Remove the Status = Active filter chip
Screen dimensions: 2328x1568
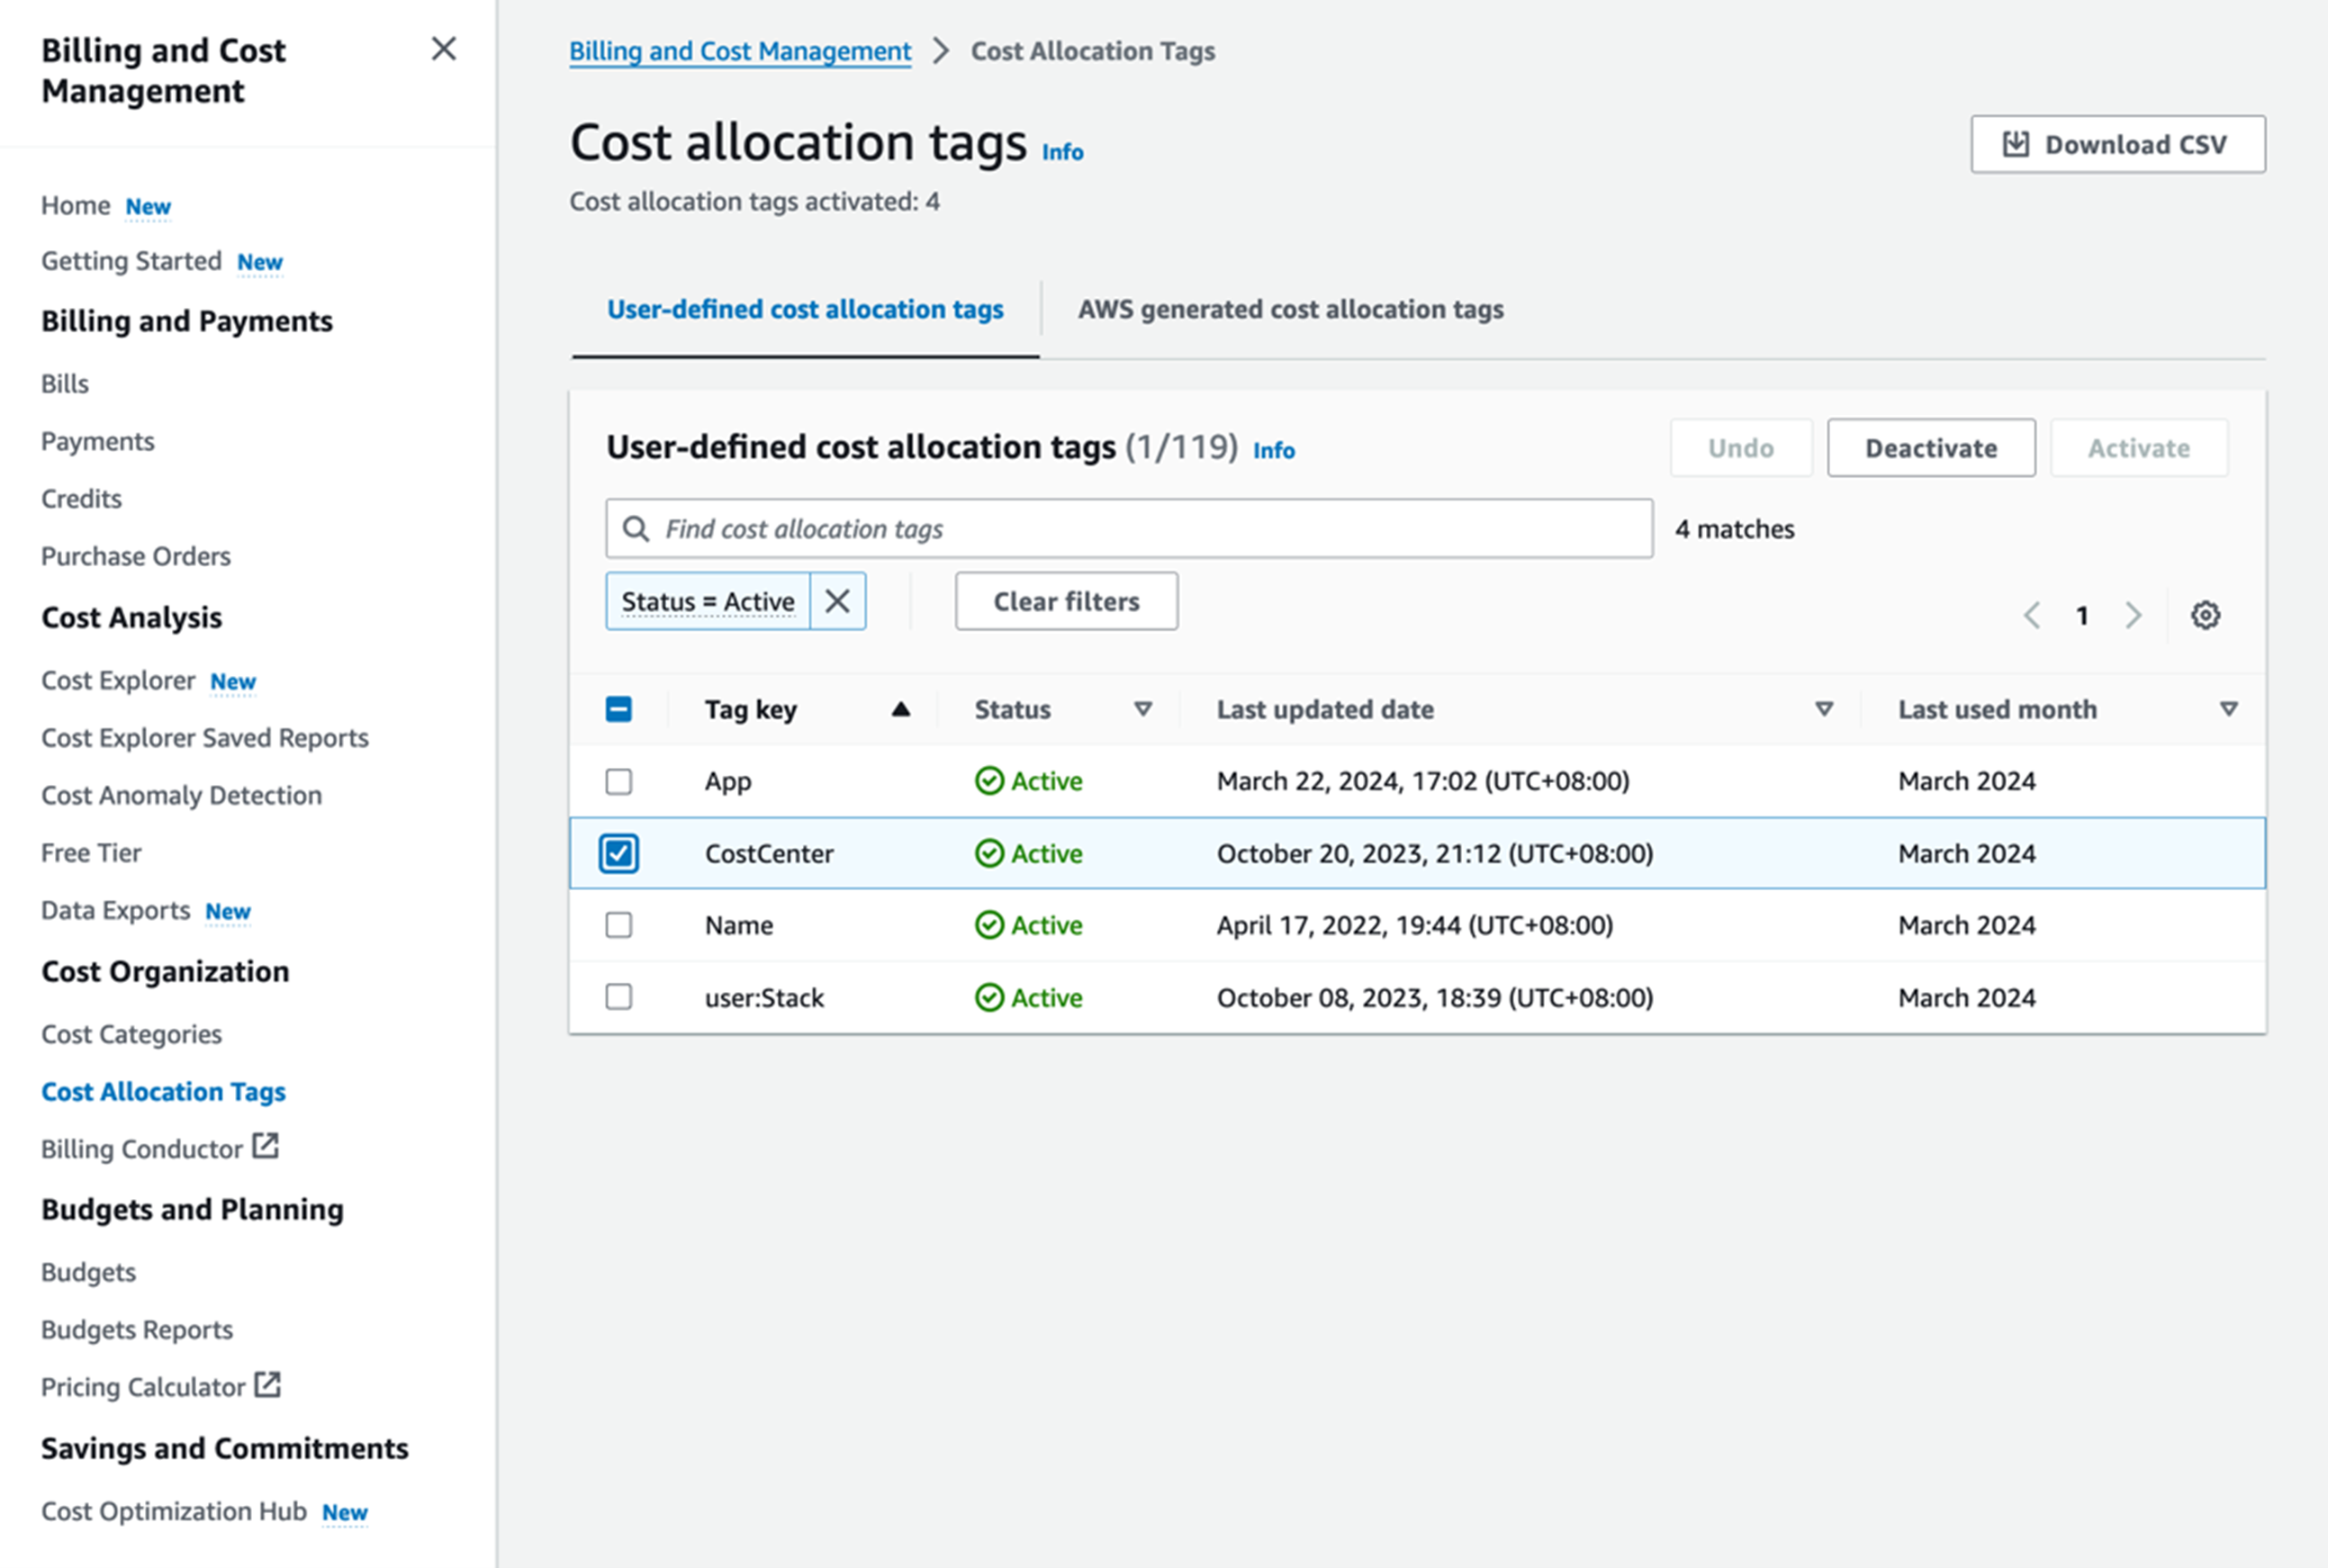tap(838, 601)
